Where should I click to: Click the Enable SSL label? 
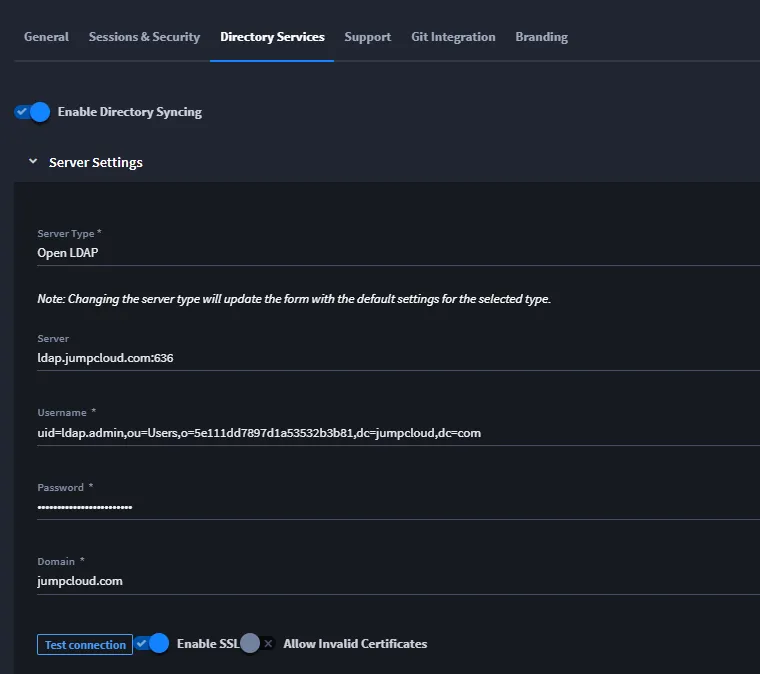pyautogui.click(x=208, y=644)
